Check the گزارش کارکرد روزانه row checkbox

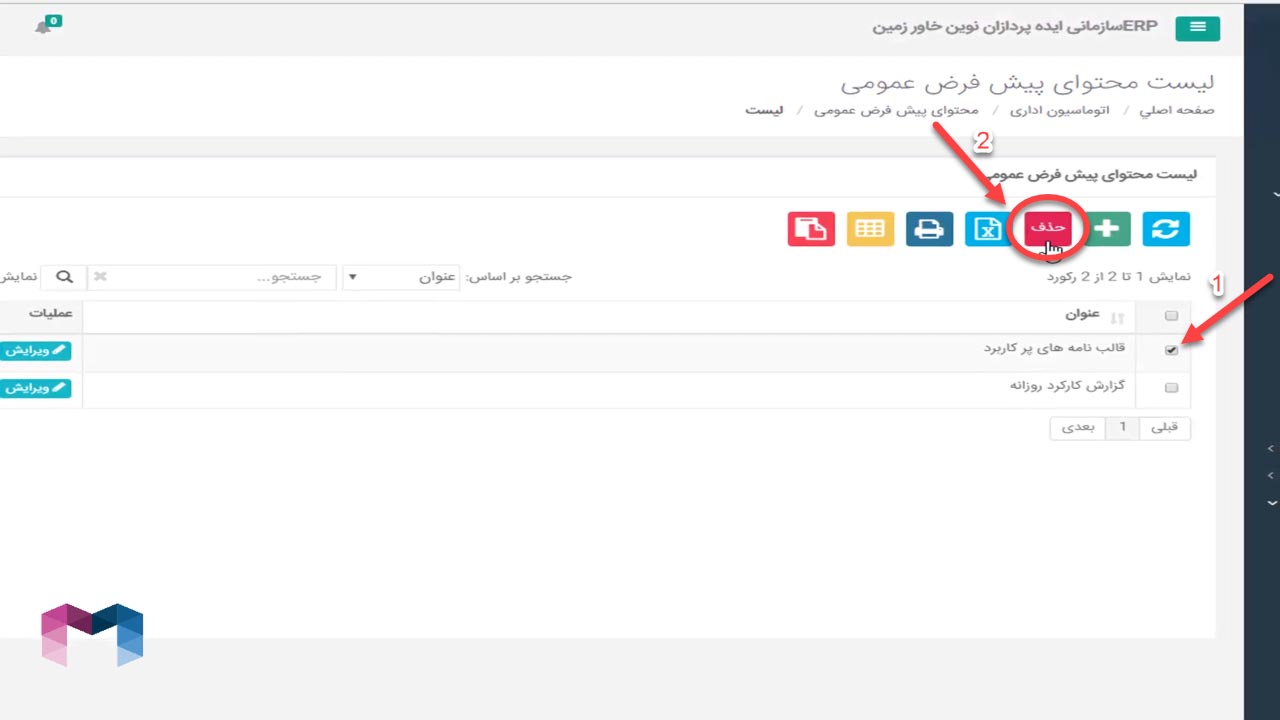[x=1172, y=388]
